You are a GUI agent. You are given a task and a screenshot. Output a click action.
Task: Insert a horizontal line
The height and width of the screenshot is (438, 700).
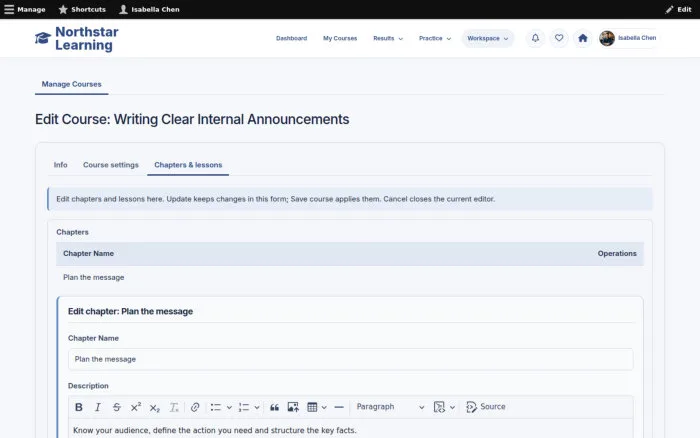(x=339, y=407)
